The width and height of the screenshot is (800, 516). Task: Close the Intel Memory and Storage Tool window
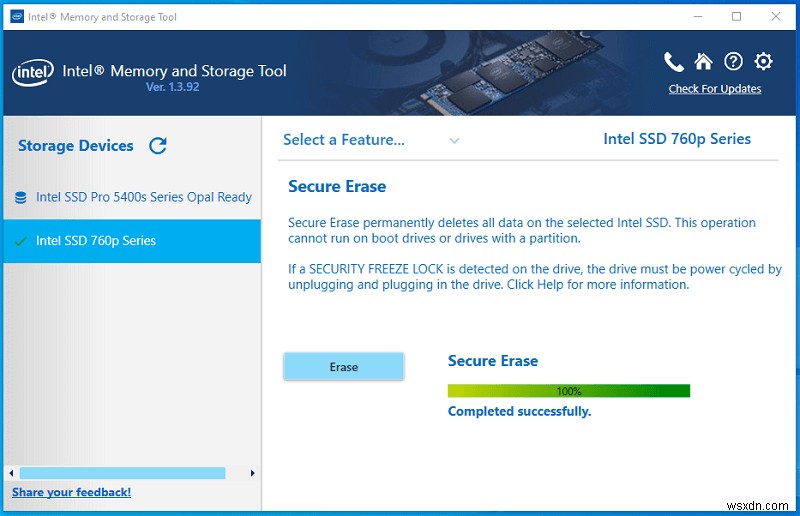click(776, 17)
